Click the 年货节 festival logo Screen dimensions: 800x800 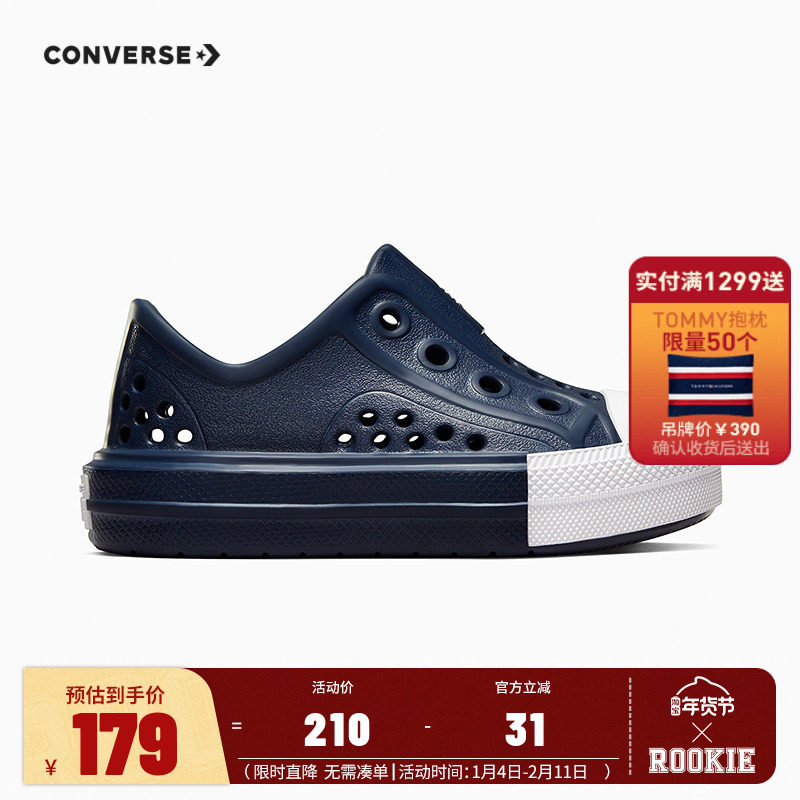[703, 699]
